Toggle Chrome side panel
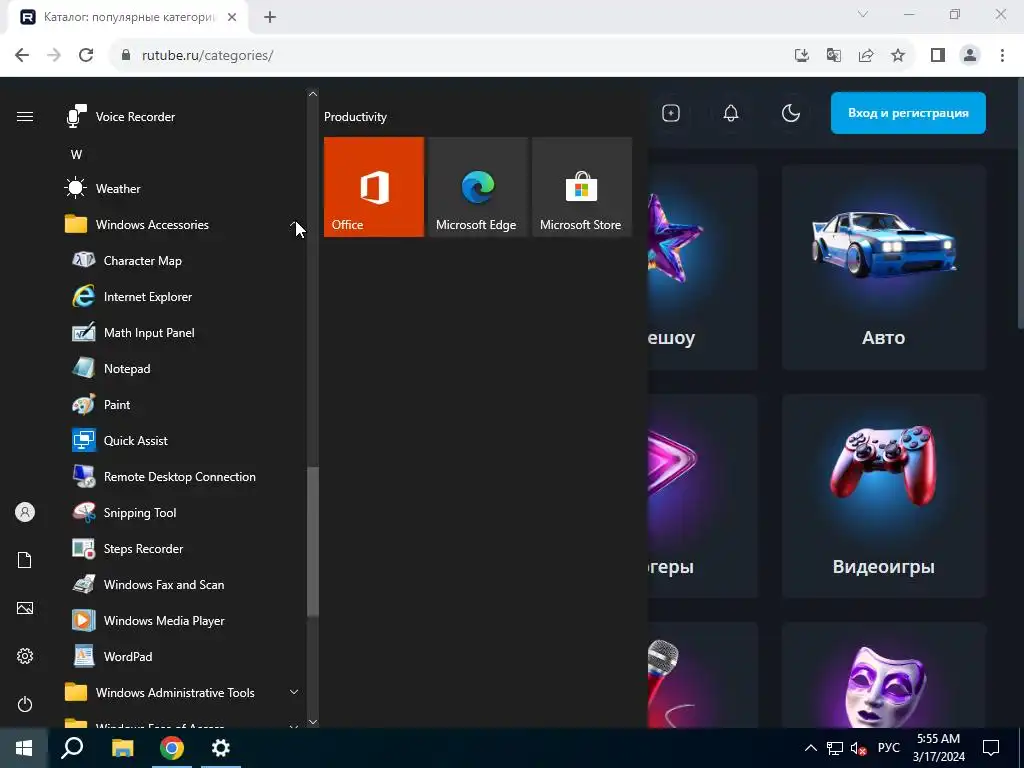 (x=938, y=56)
